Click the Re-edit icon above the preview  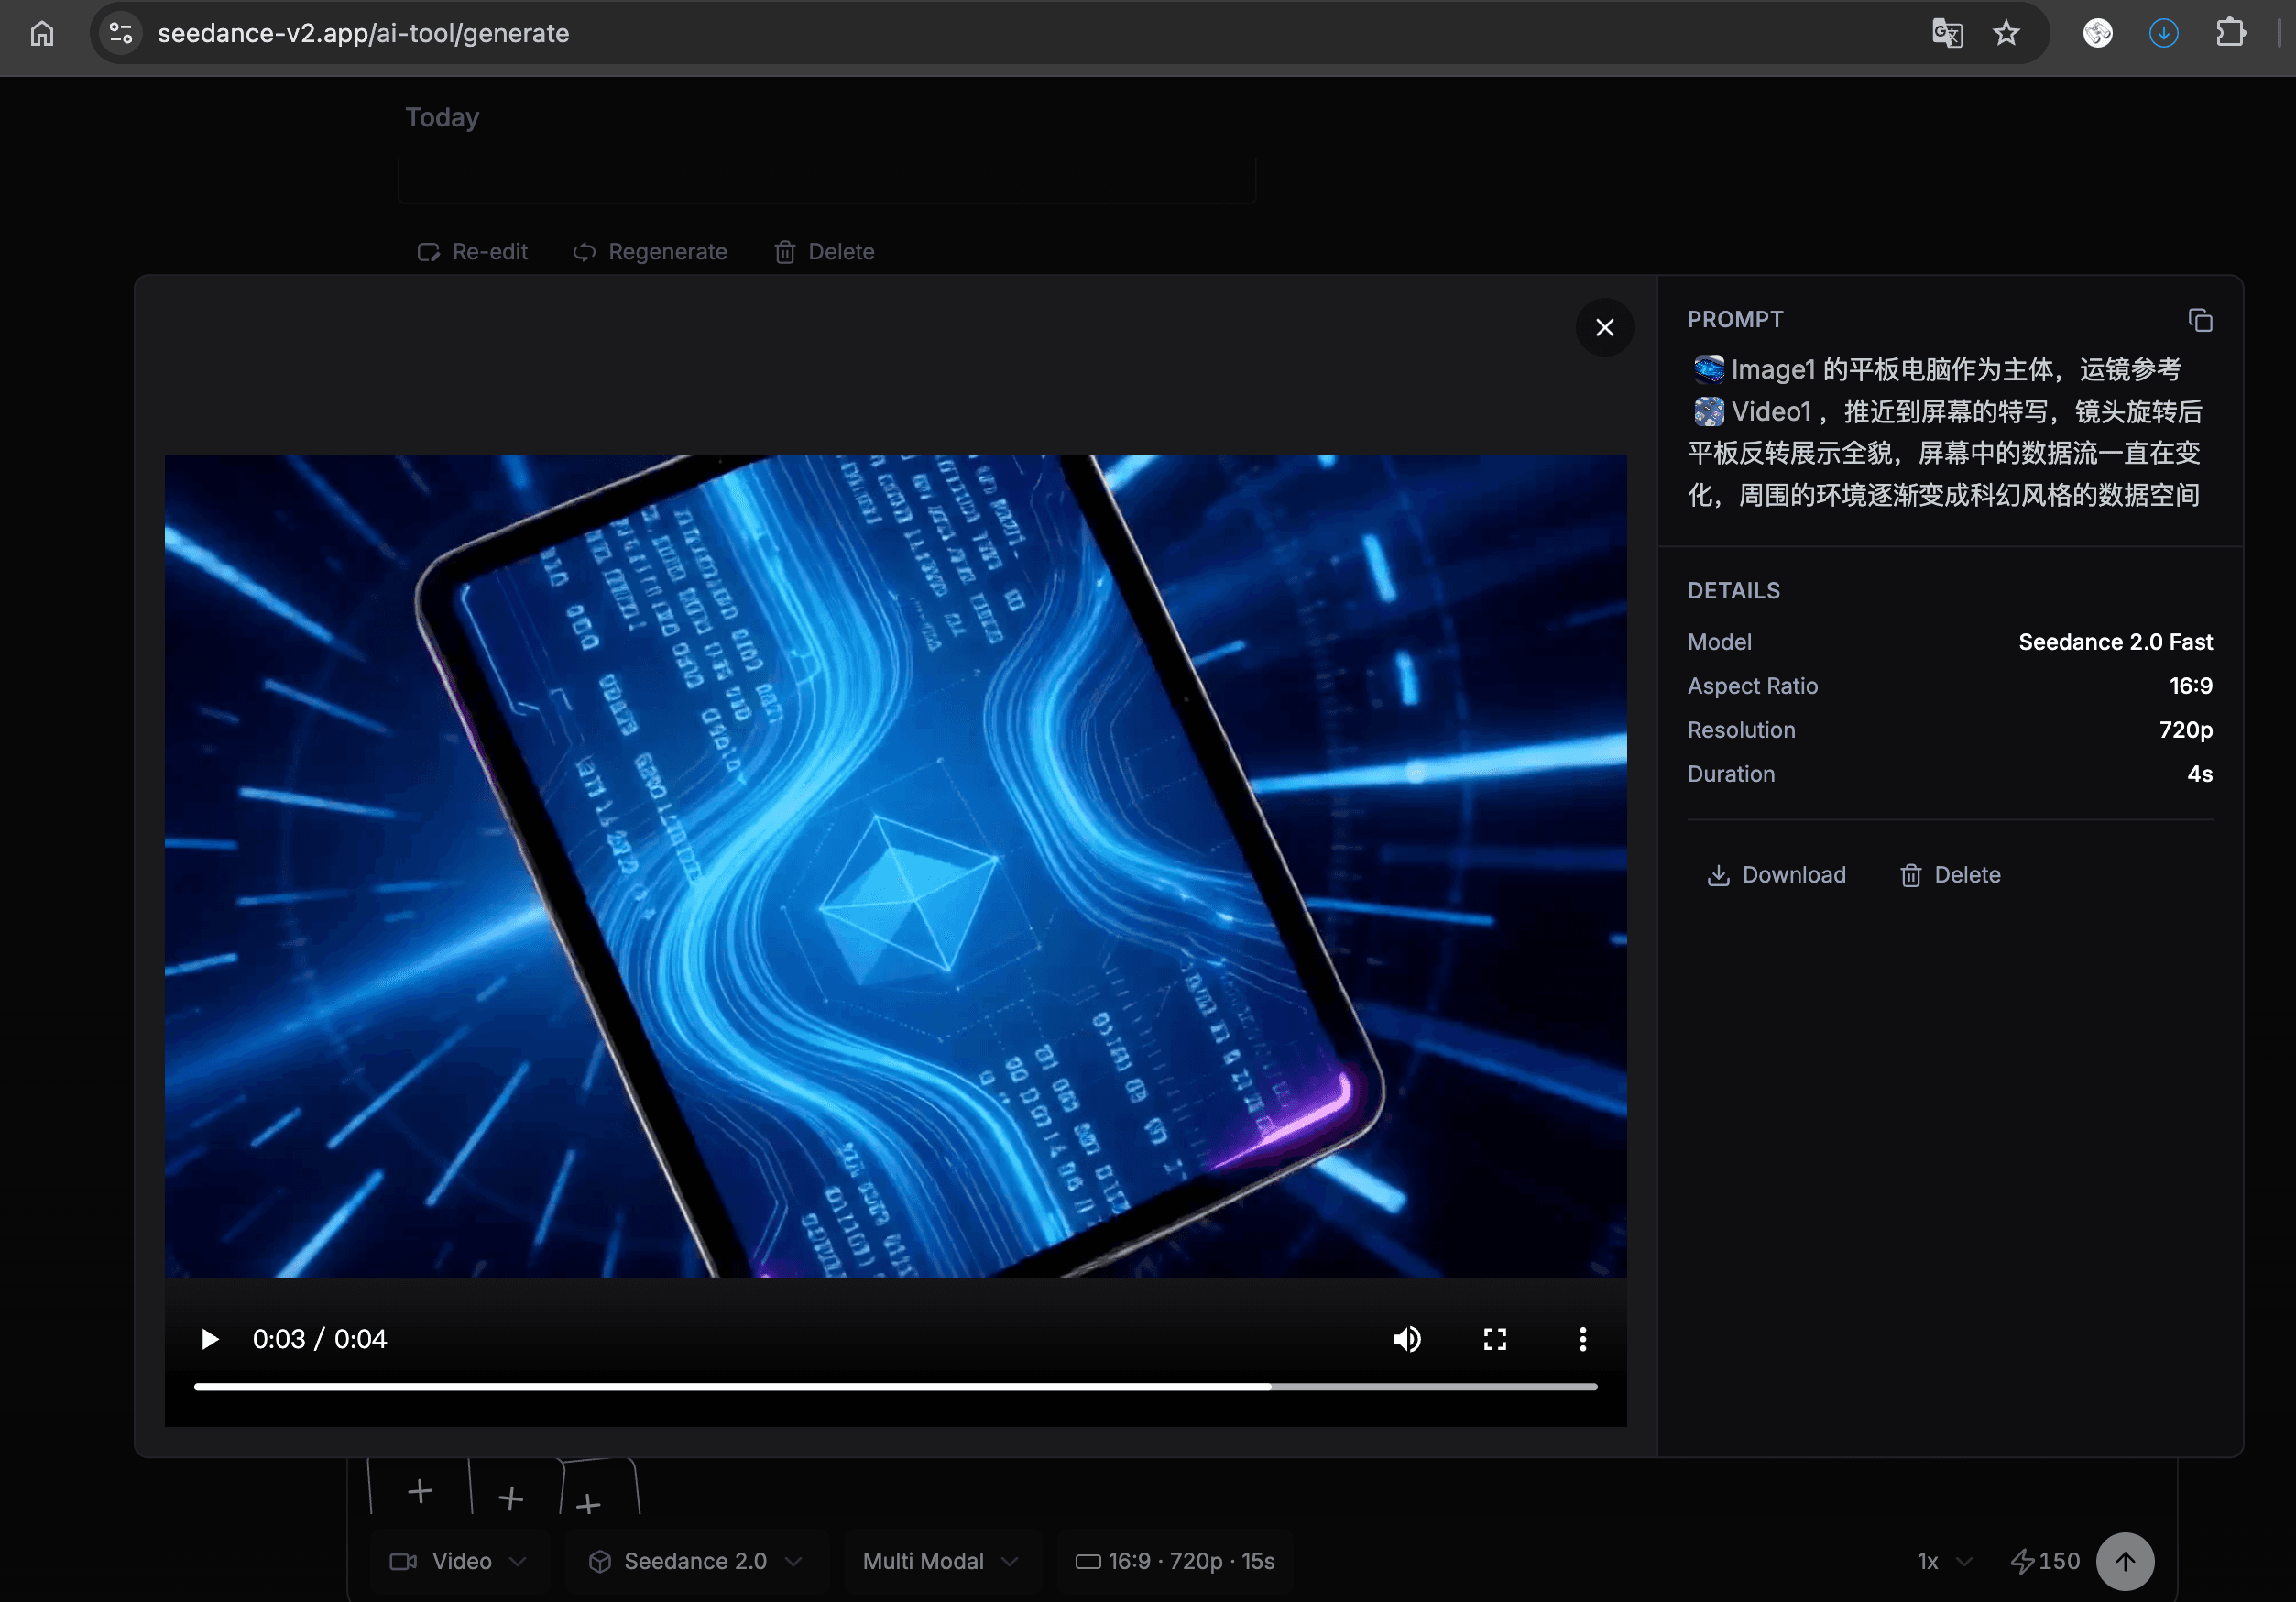[429, 252]
